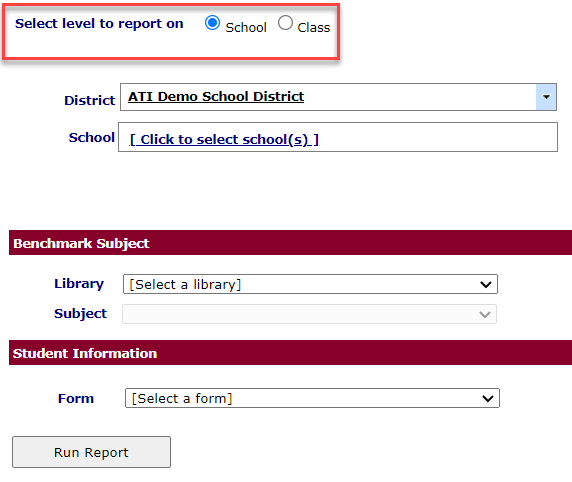Click to select school(s) link
The height and width of the screenshot is (482, 572).
coord(224,139)
